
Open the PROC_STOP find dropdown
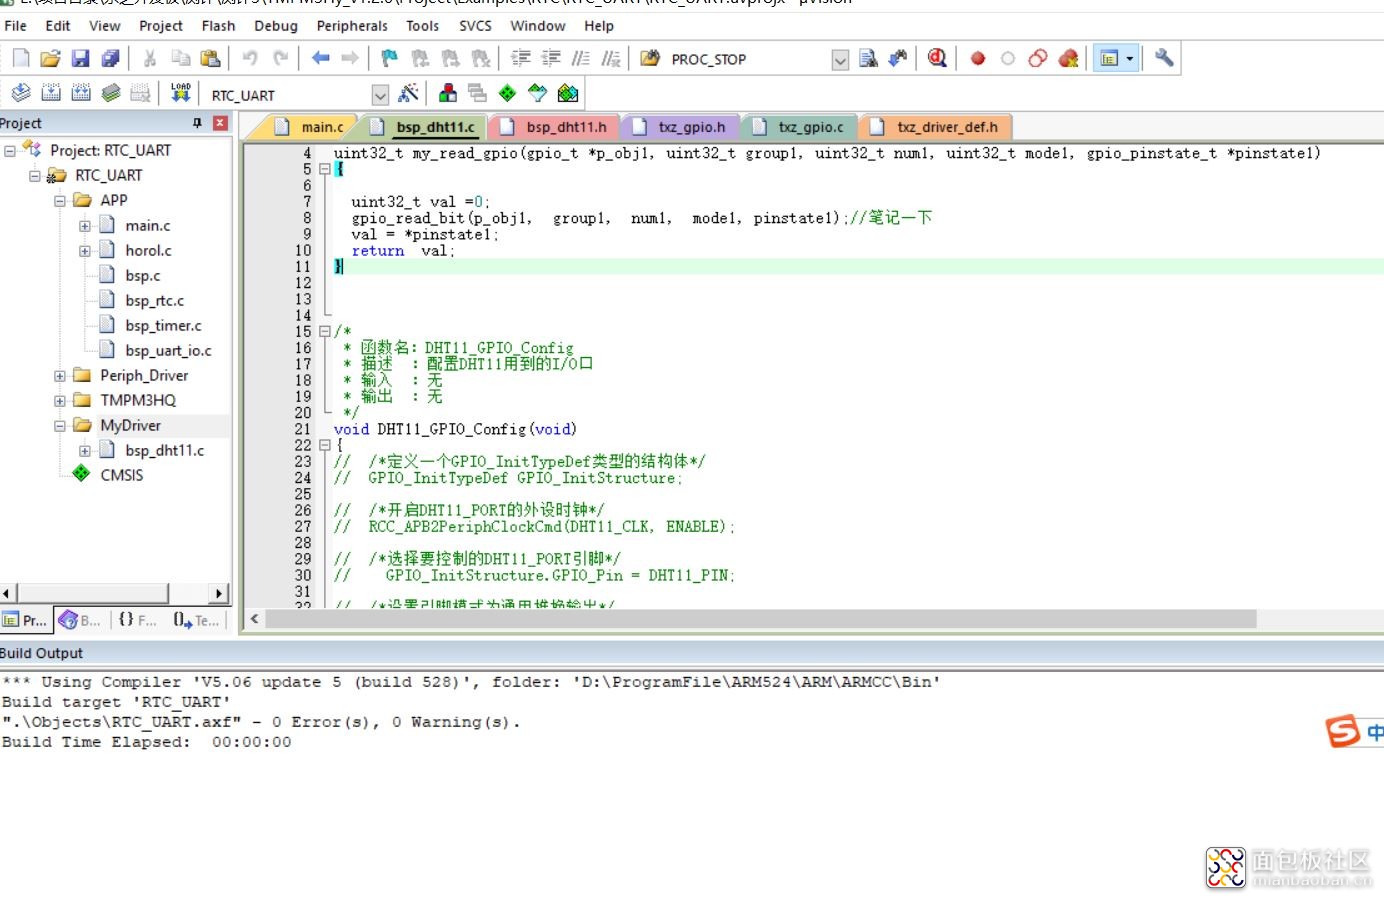841,60
